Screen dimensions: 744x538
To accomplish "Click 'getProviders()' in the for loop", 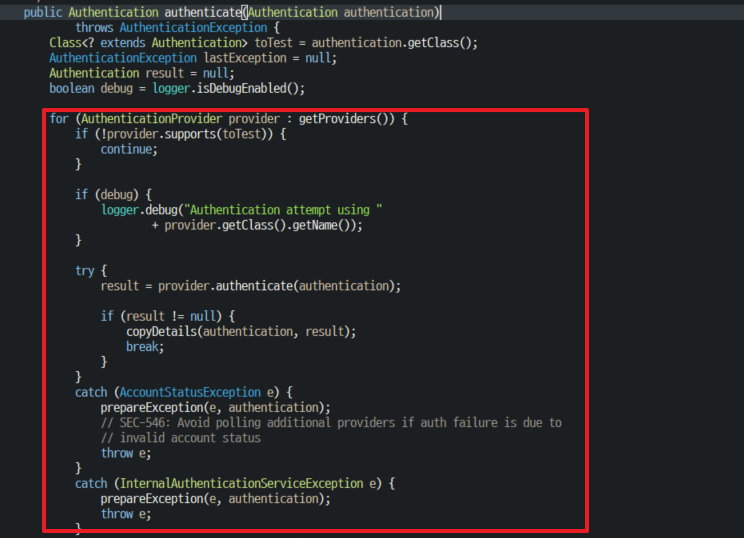I will (346, 119).
